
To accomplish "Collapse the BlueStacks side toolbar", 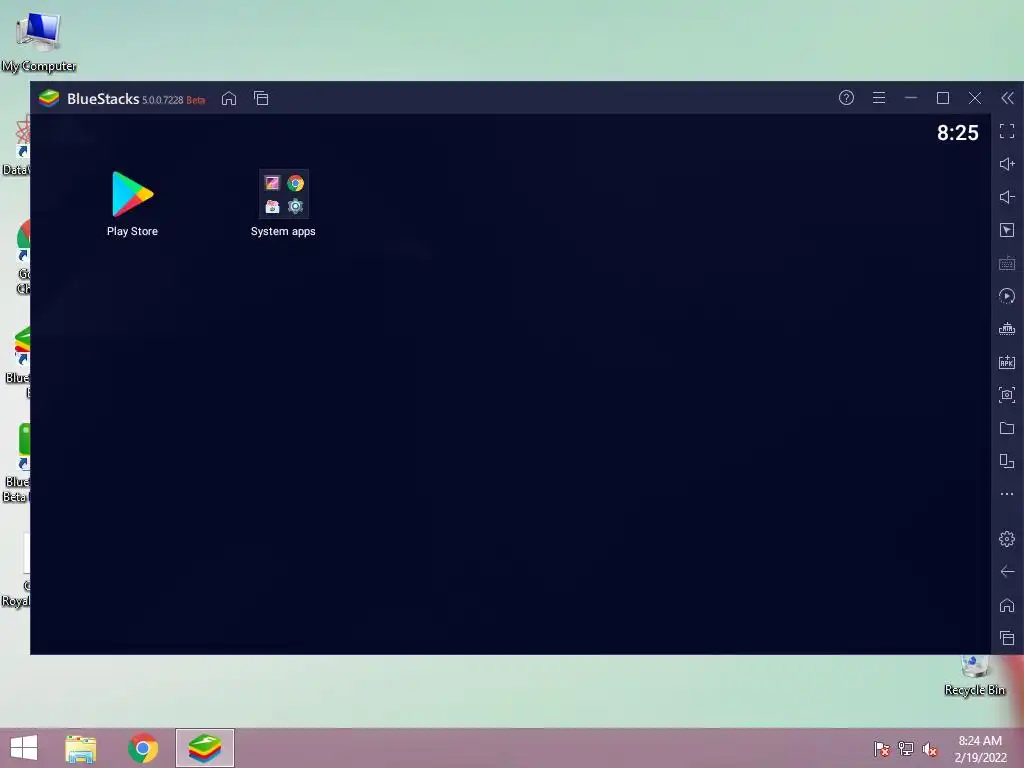I will click(1008, 98).
